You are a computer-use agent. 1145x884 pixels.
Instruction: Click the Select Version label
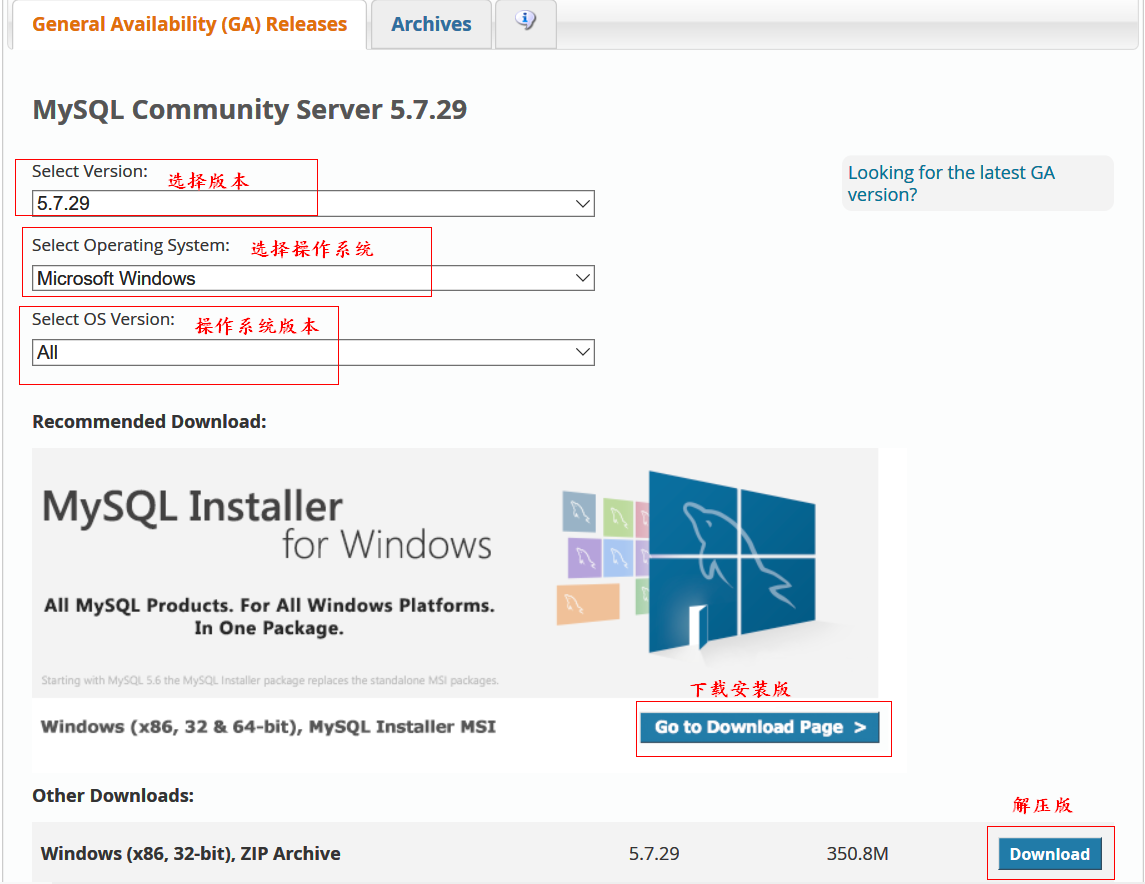pyautogui.click(x=90, y=172)
